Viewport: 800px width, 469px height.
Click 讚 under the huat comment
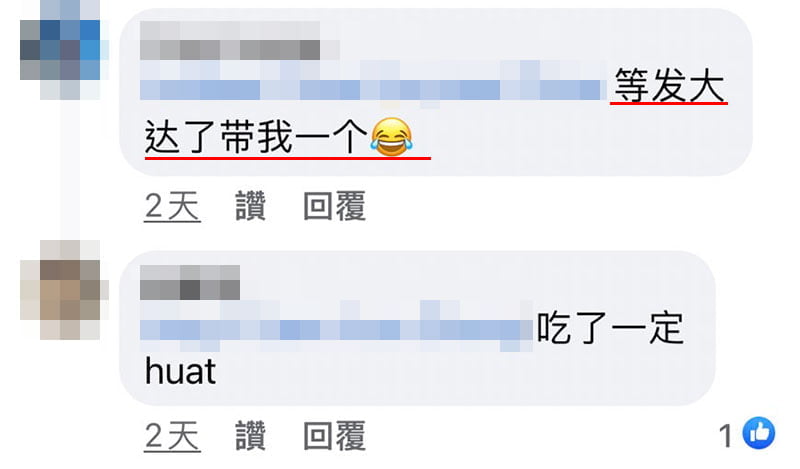coord(251,436)
